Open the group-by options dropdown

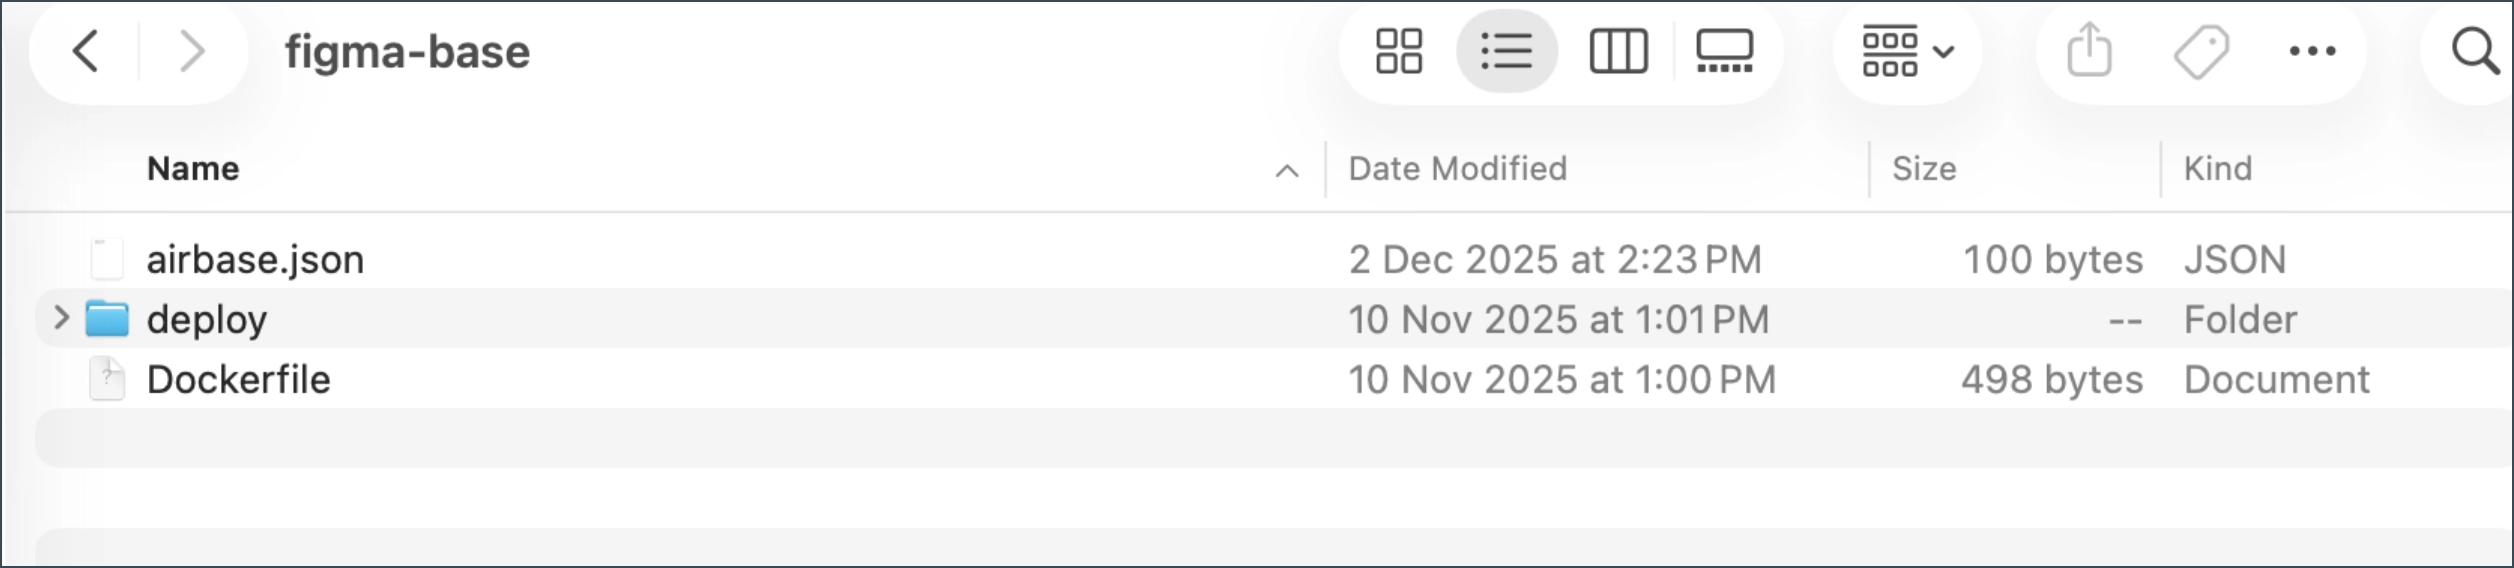click(x=1907, y=51)
